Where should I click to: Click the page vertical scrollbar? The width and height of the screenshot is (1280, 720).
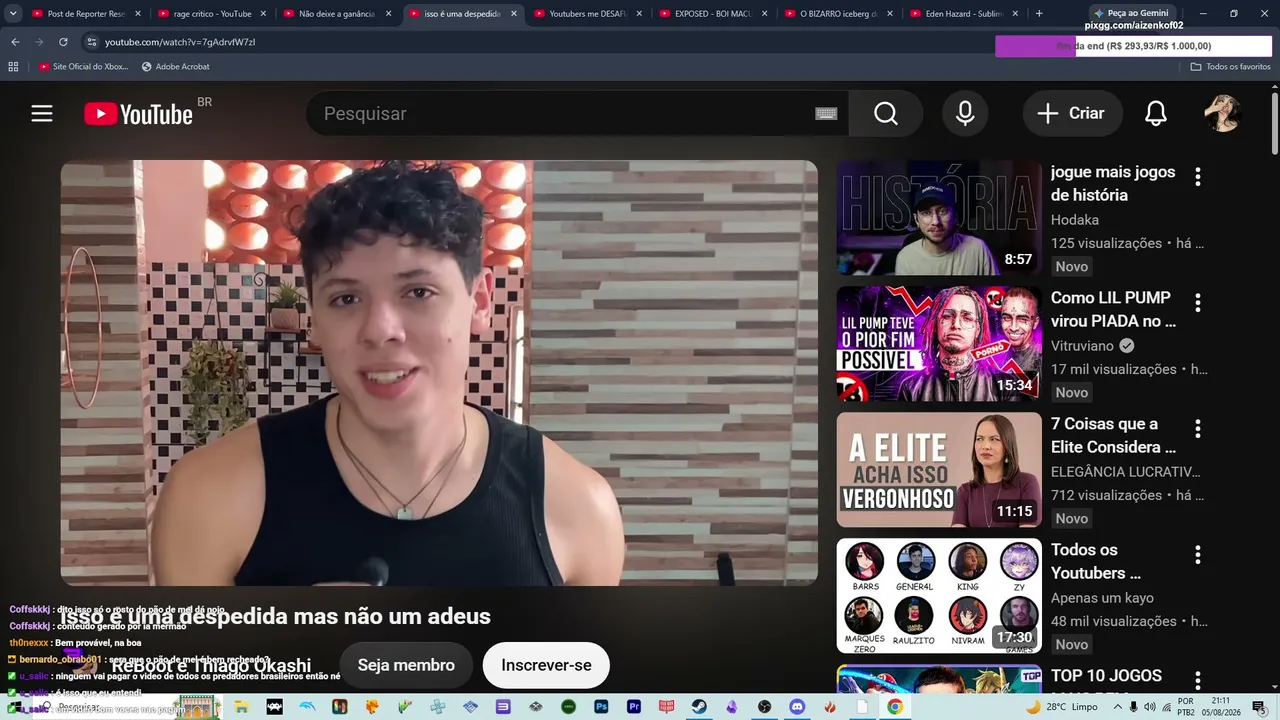(1274, 122)
